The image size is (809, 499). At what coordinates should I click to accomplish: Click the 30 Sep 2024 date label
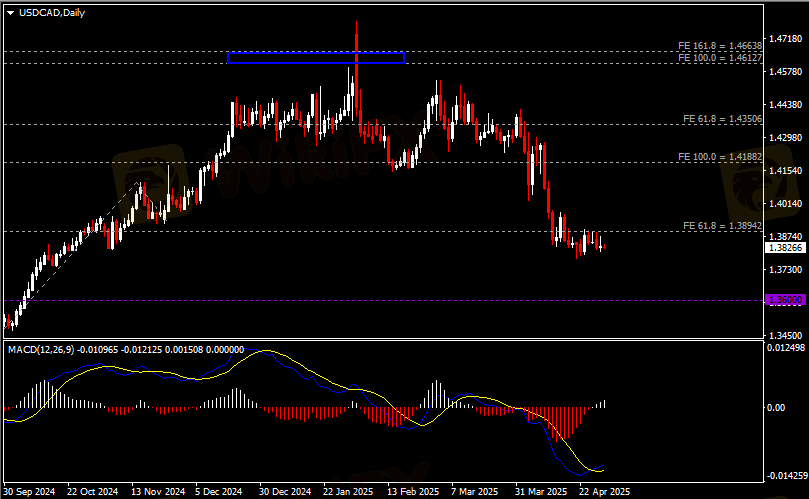coord(28,492)
